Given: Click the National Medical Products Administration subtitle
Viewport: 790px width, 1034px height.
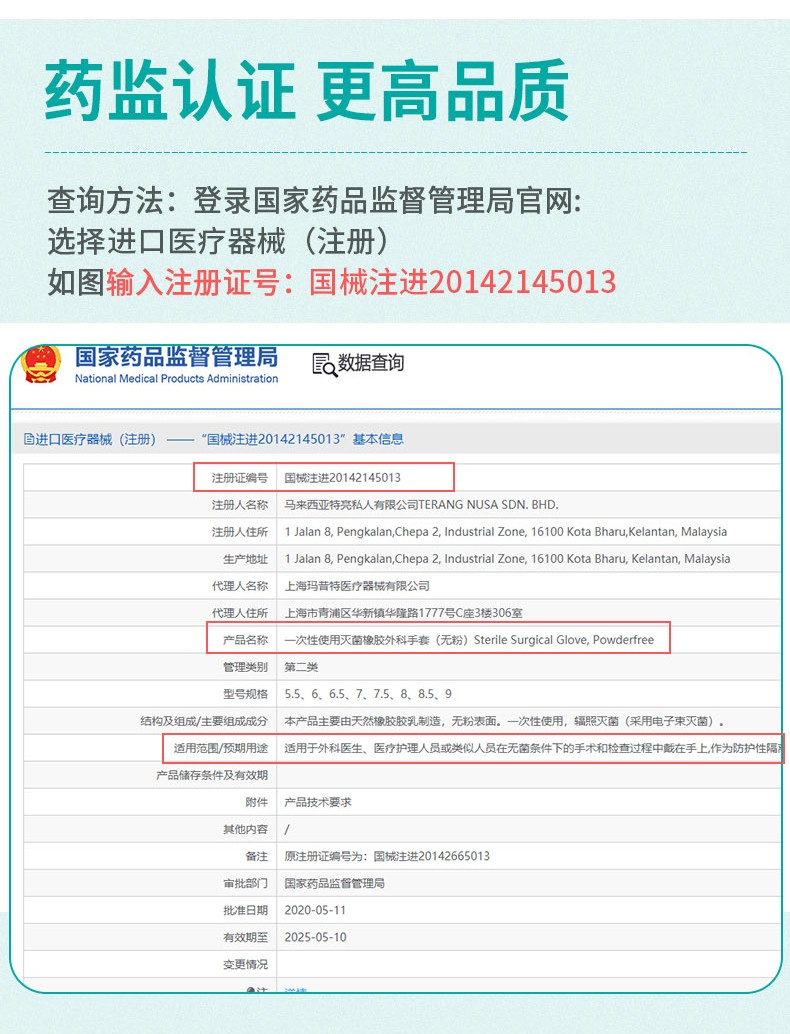Looking at the screenshot, I should coord(176,379).
